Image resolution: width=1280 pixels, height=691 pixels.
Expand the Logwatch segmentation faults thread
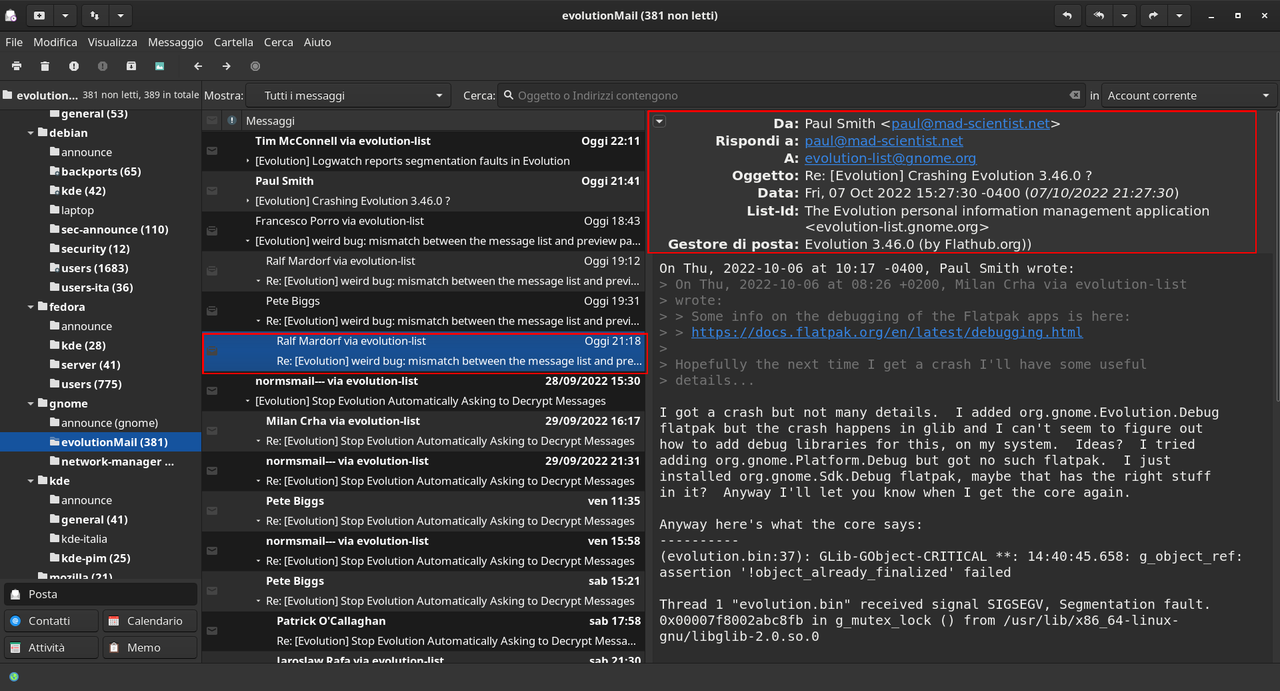click(248, 161)
